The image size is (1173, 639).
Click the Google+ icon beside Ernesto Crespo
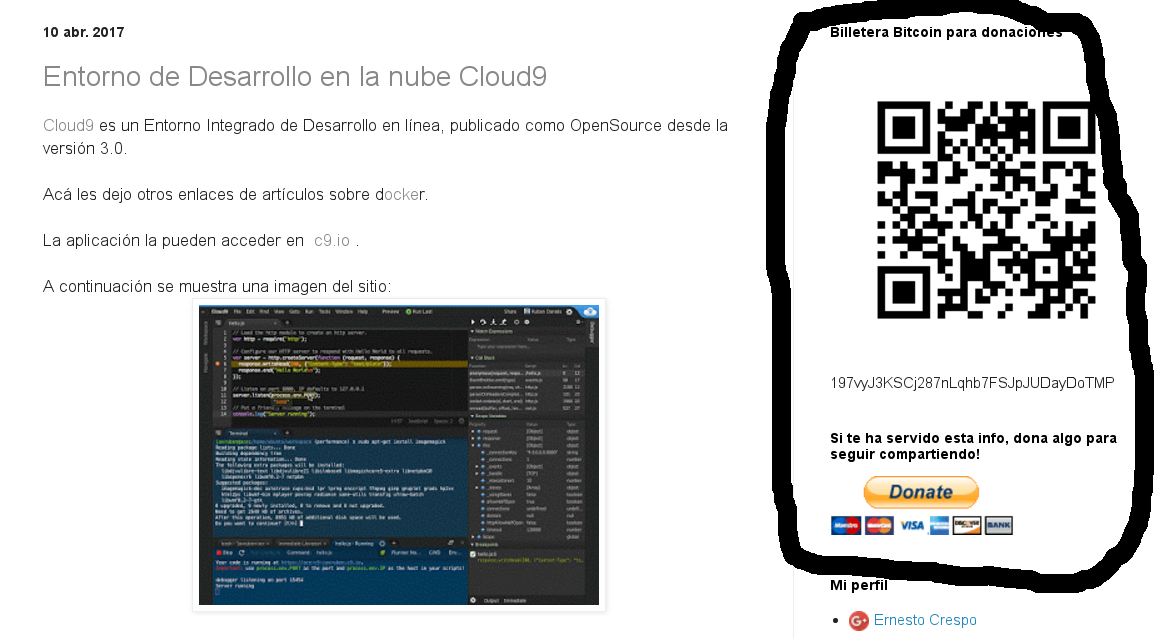(x=858, y=621)
